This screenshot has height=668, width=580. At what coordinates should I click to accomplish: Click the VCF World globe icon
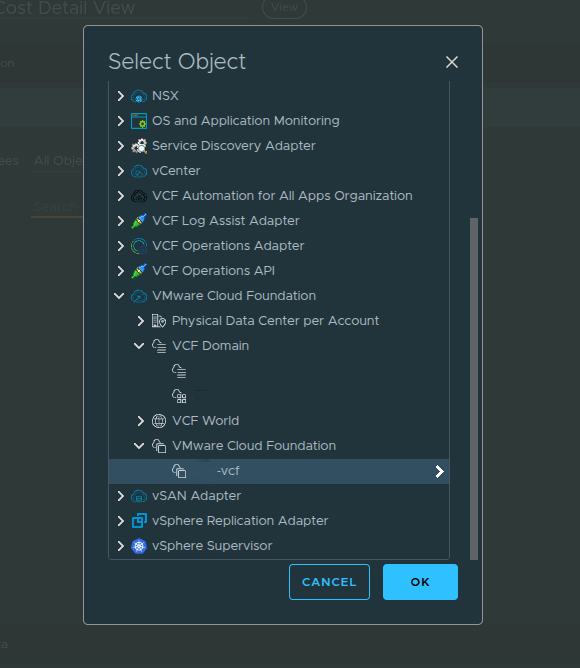(159, 421)
